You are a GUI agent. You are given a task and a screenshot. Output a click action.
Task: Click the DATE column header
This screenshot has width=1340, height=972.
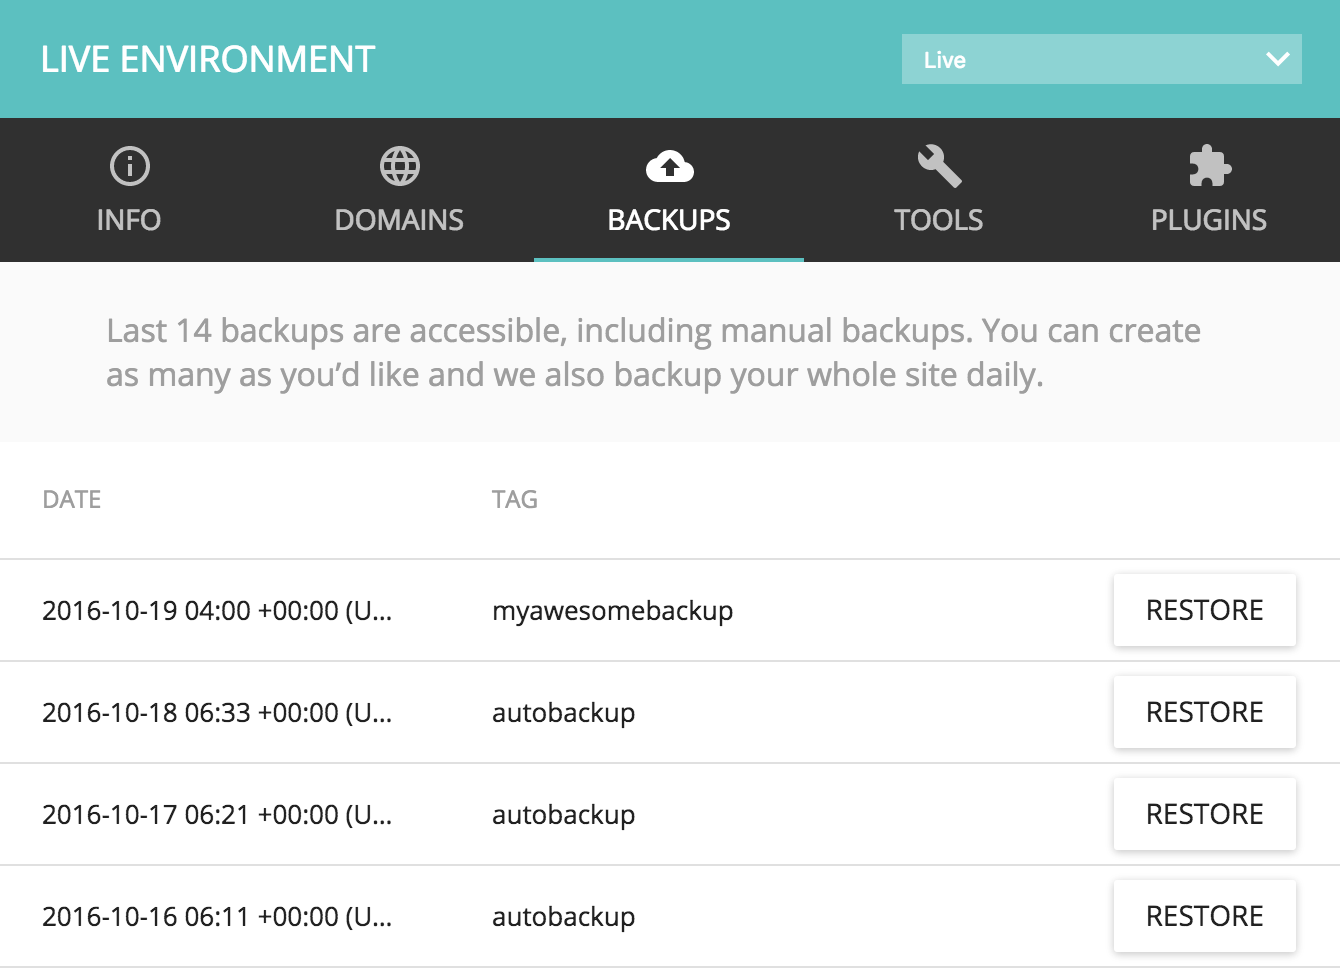click(71, 499)
